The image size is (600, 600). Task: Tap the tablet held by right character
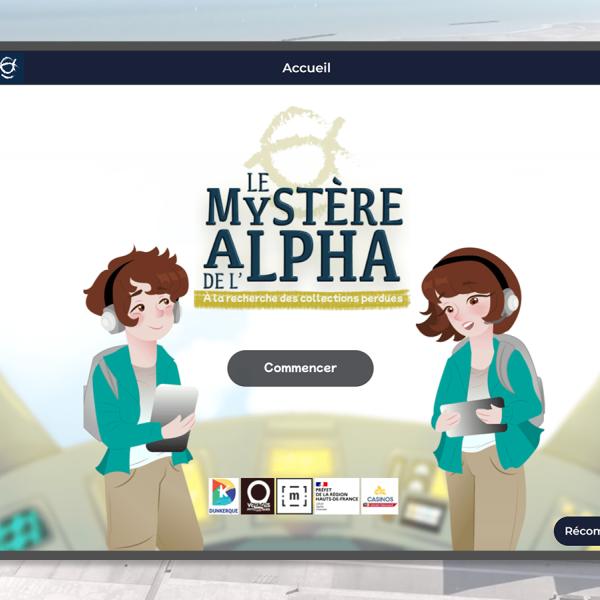pyautogui.click(x=474, y=415)
